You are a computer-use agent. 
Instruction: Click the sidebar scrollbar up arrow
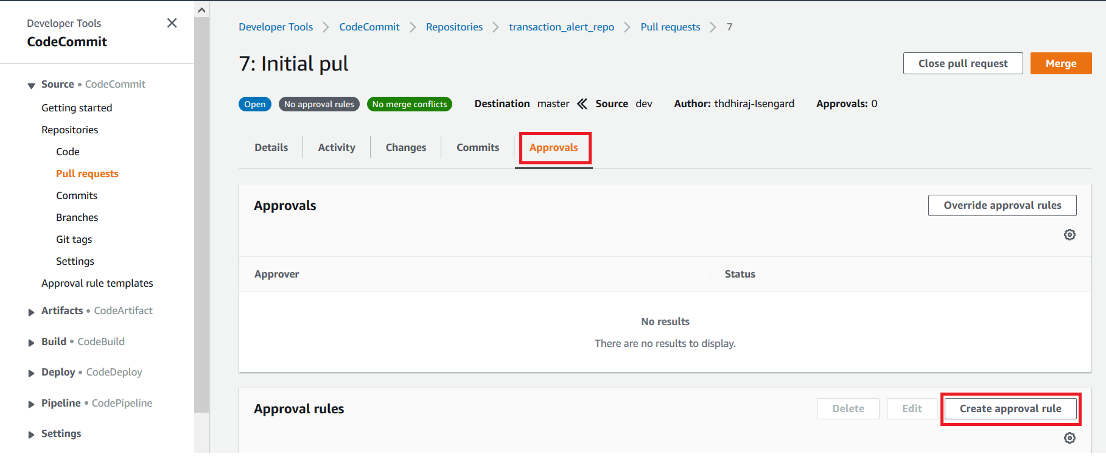coord(202,11)
